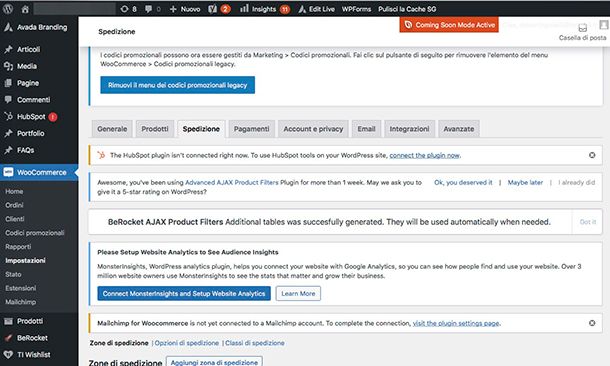The image size is (610, 366).
Task: Switch to the Account e privacy tab
Action: pyautogui.click(x=313, y=129)
